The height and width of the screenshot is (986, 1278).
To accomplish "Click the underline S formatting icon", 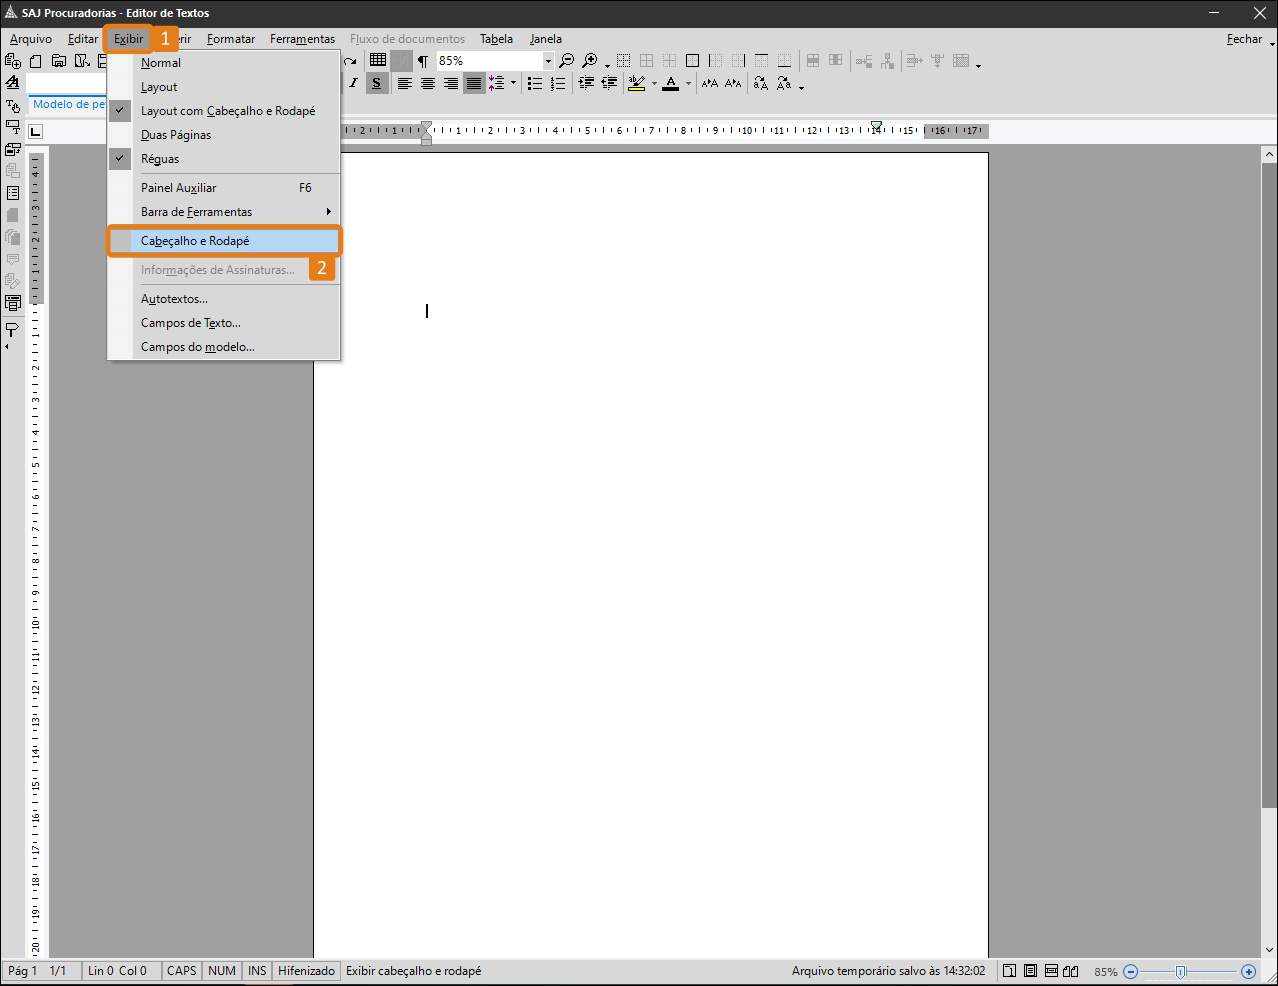I will pyautogui.click(x=377, y=83).
